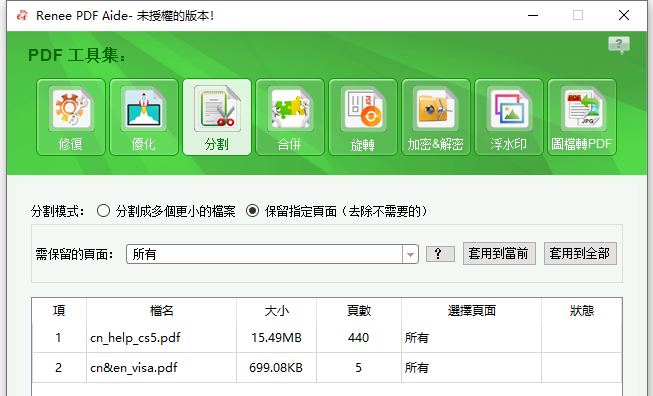Sort by the 大小 column header
This screenshot has width=653, height=396.
277,311
